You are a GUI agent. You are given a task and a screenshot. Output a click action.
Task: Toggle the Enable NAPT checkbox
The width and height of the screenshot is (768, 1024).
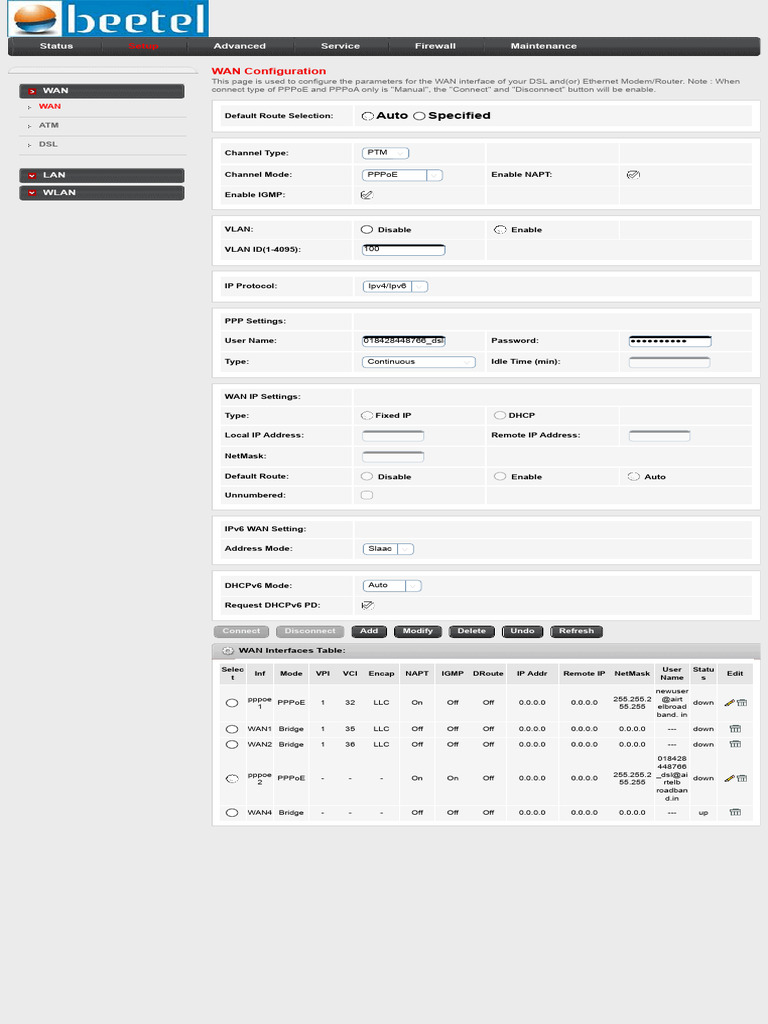point(633,174)
